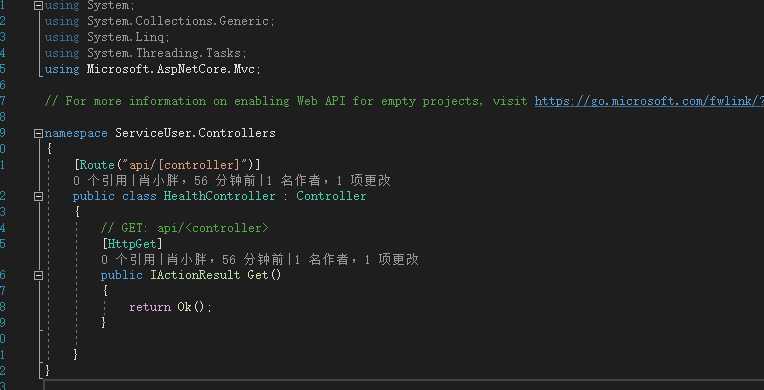Click Microsoft.AspNetCore.Mvc in the using line
Screen dimensions: 764x390
click(171, 69)
